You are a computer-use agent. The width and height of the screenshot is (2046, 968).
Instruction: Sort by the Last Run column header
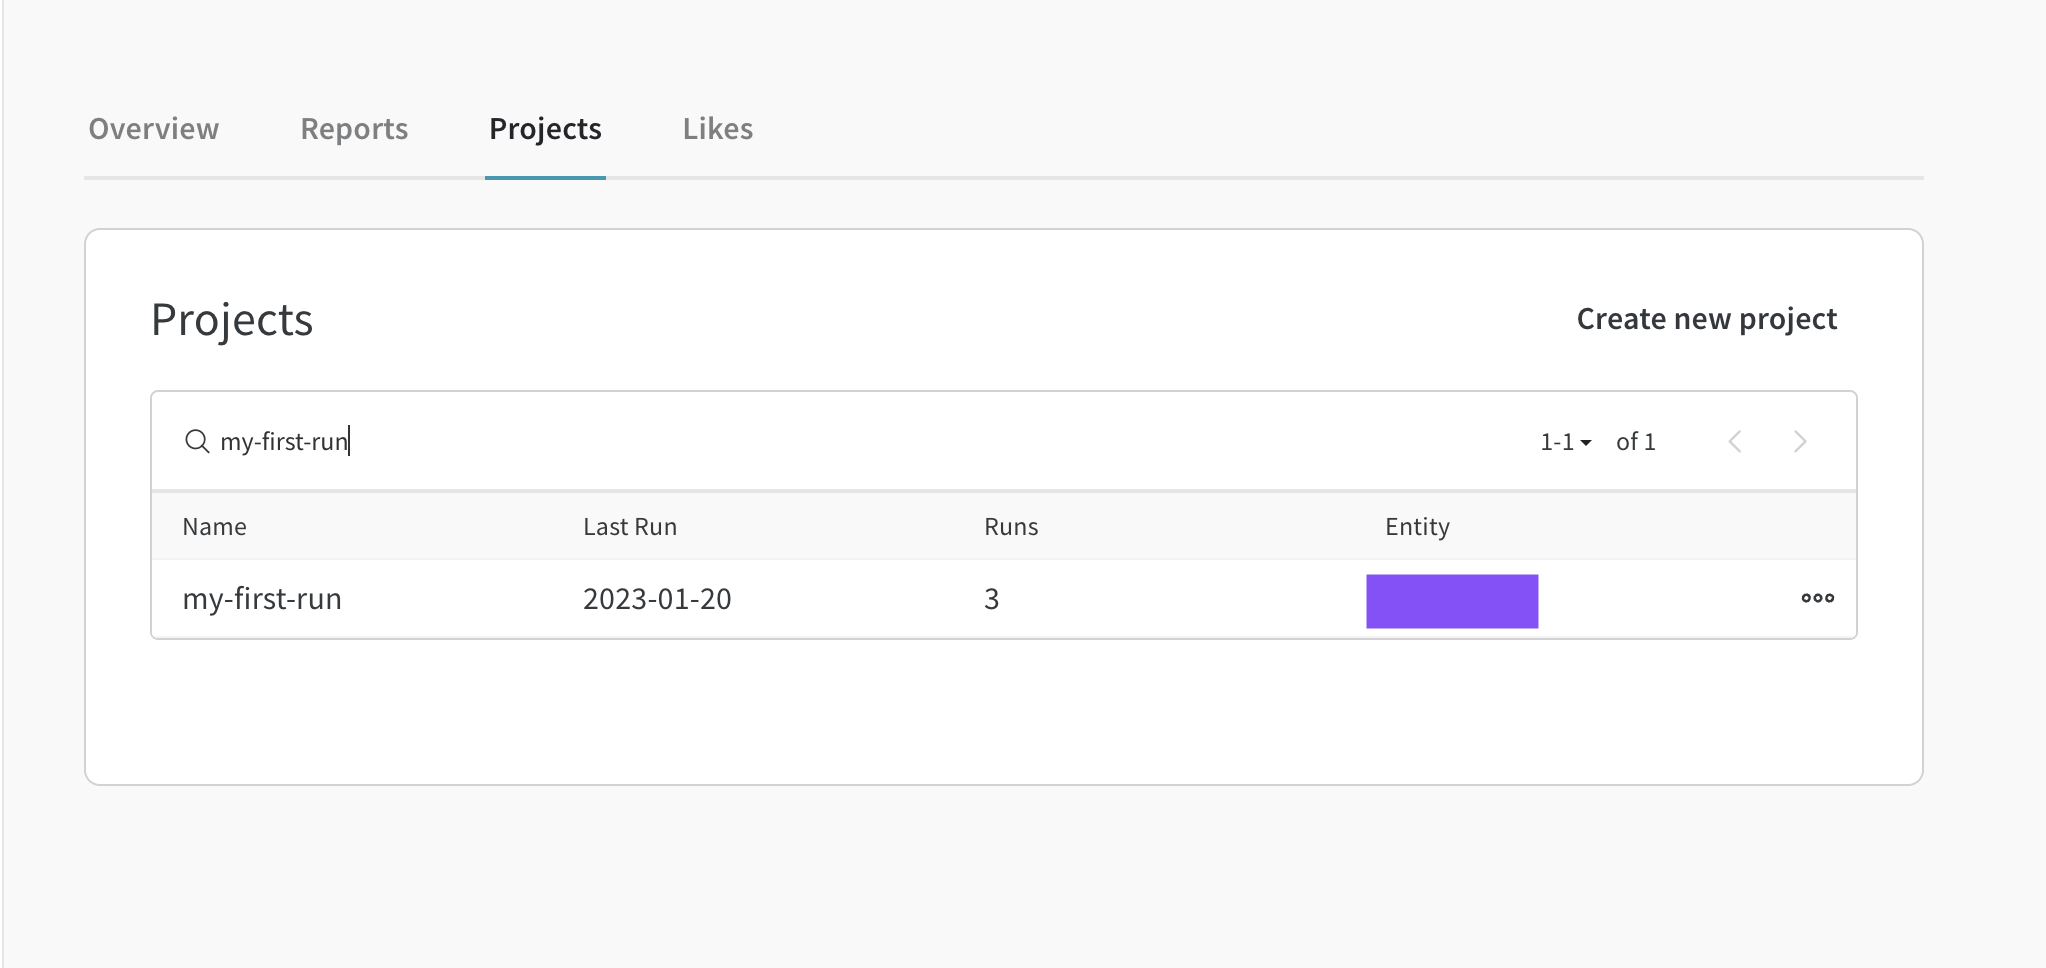click(x=630, y=527)
